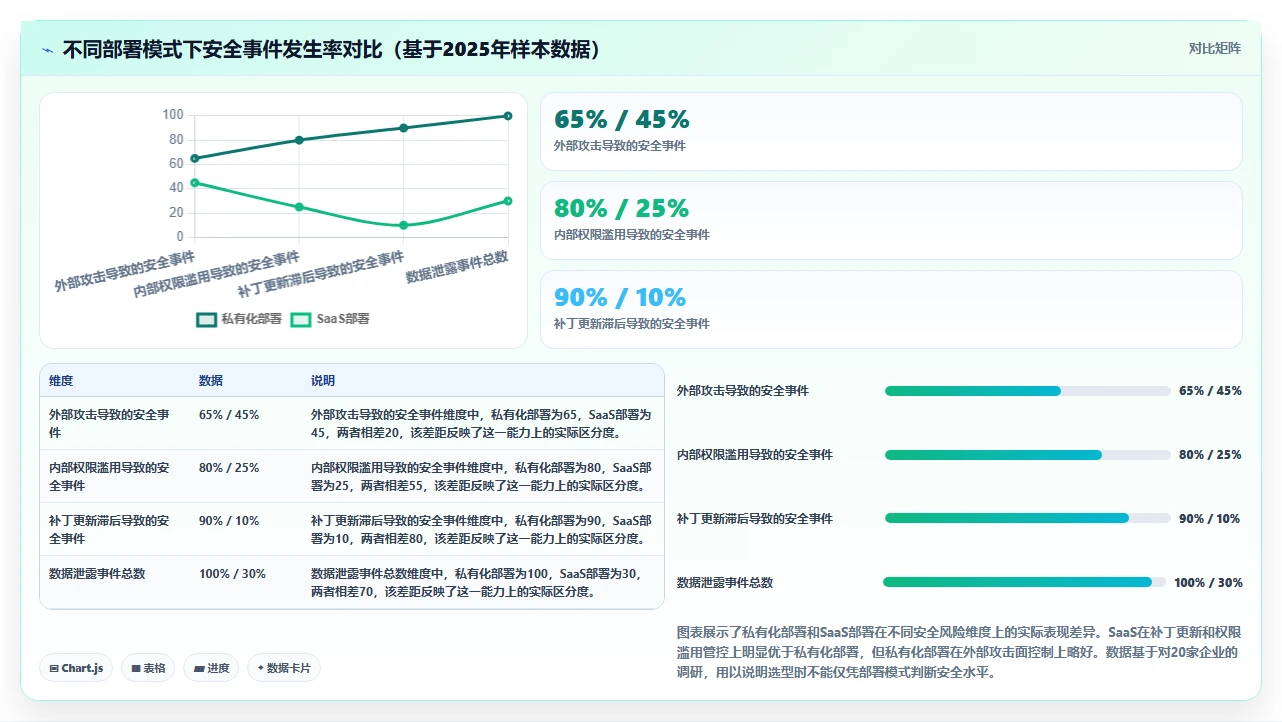Viewport: 1282px width, 722px height.
Task: Click the 100% / 30% progress value label
Action: [1208, 583]
